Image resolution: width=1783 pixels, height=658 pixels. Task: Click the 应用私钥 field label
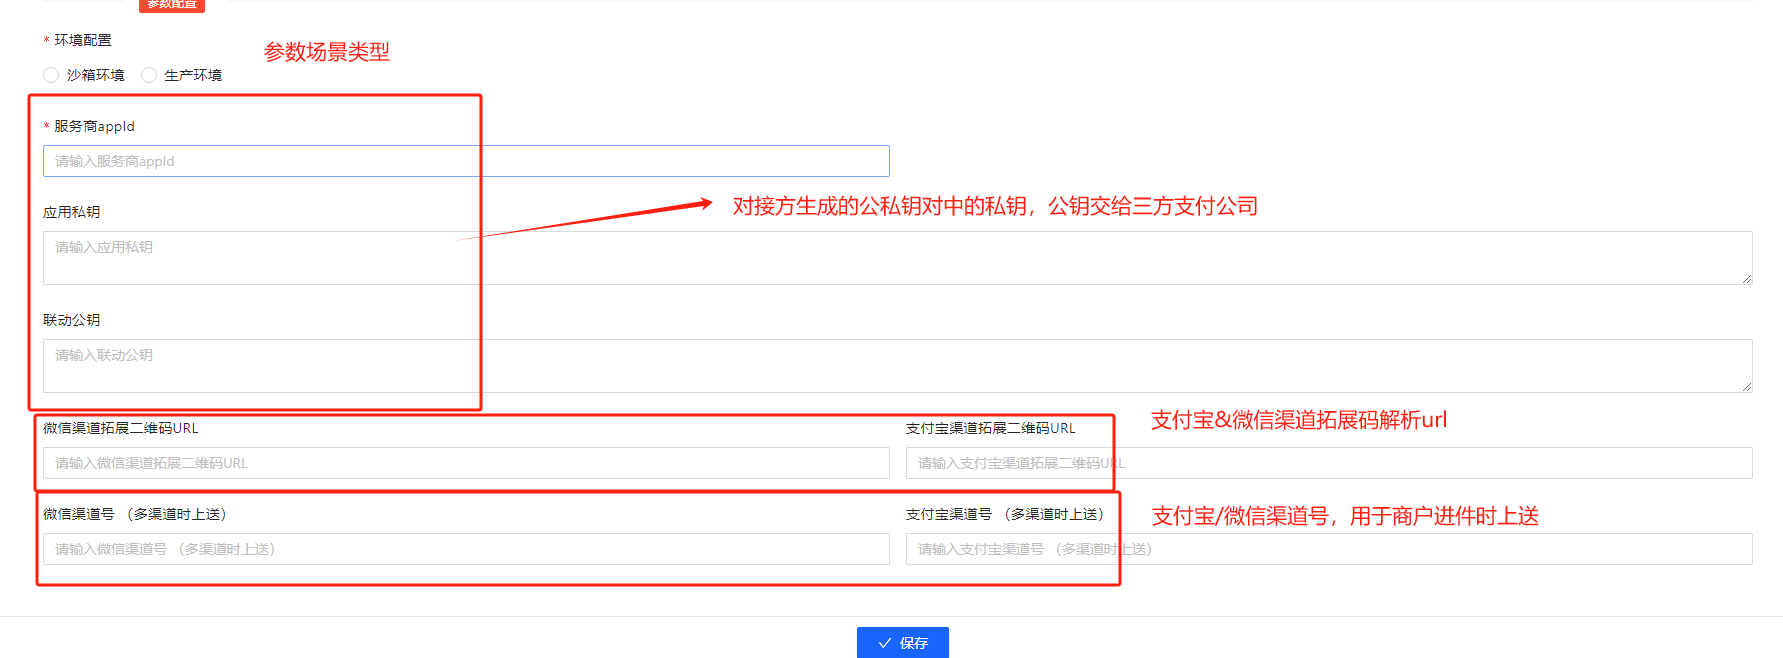point(72,212)
